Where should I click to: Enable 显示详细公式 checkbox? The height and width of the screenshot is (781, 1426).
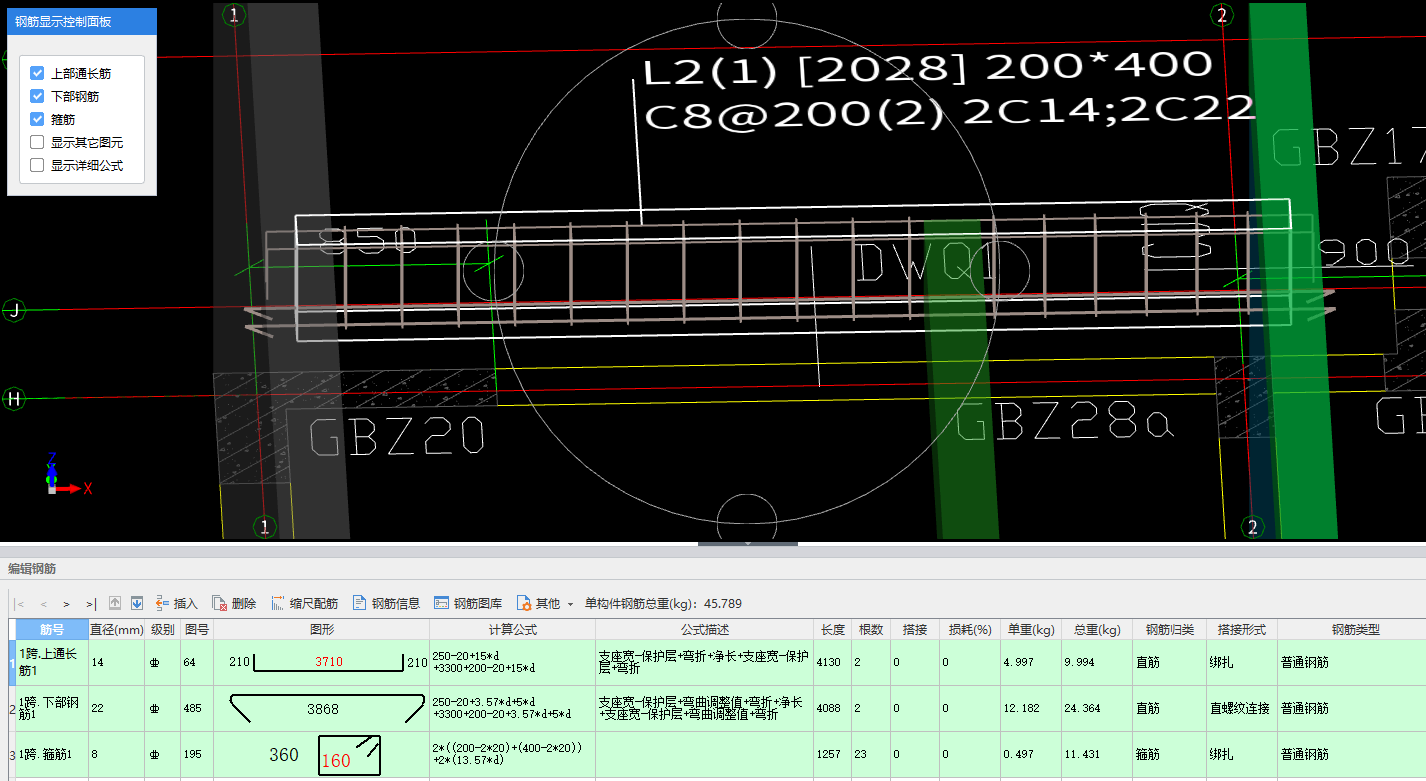click(37, 165)
